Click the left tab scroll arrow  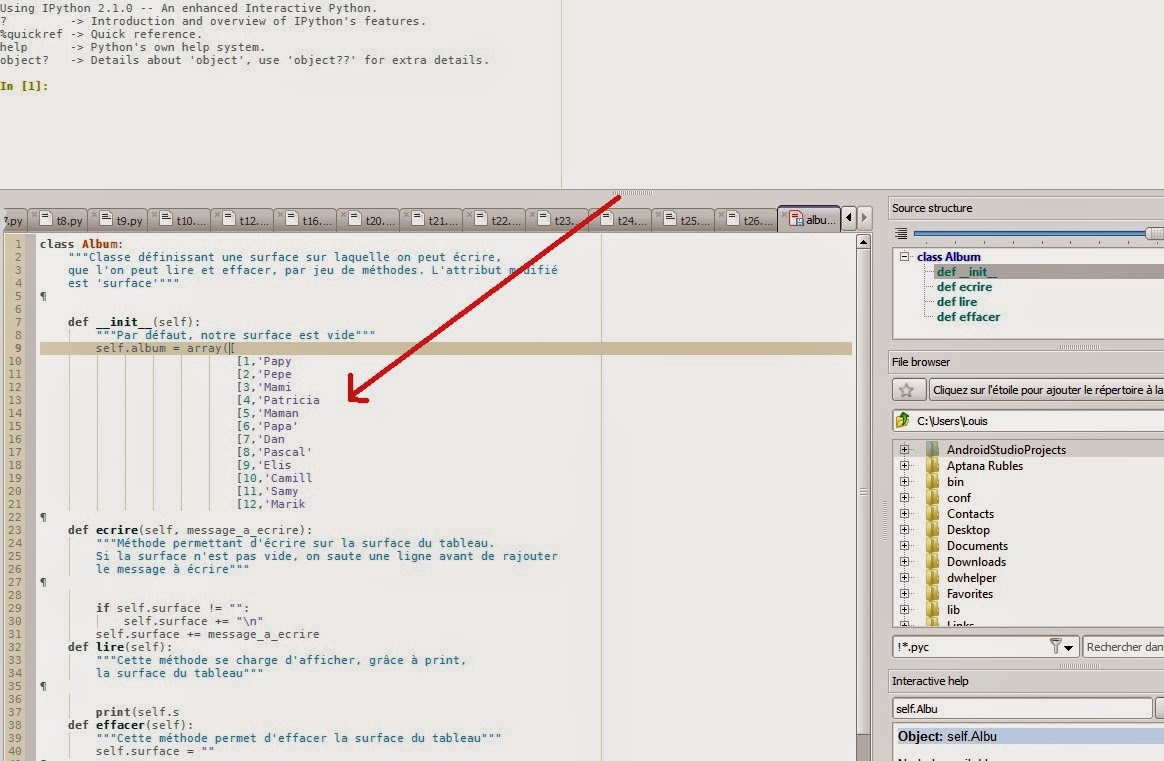(849, 218)
